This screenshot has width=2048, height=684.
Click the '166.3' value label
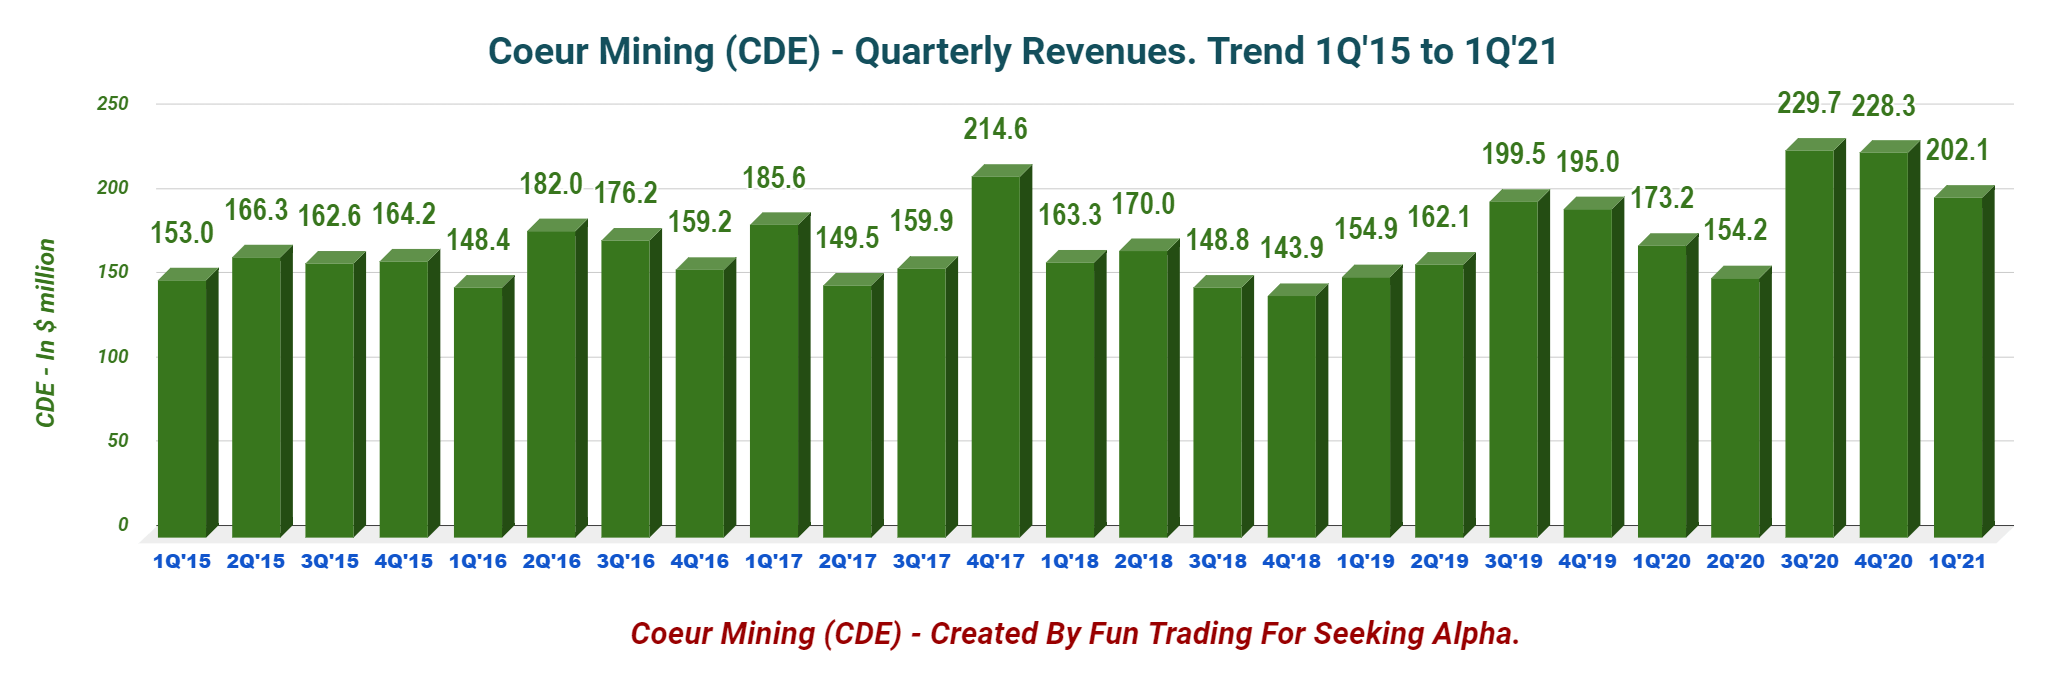[x=256, y=210]
